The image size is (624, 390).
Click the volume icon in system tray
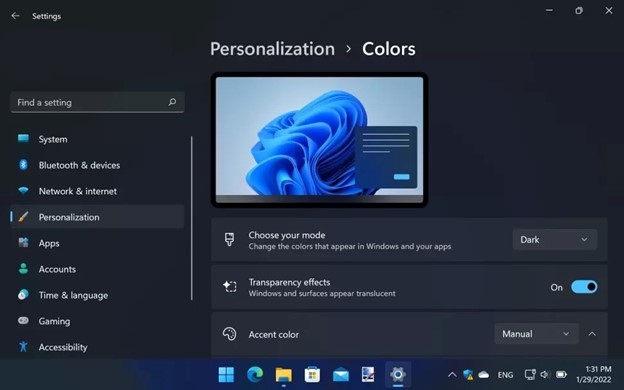(x=545, y=374)
